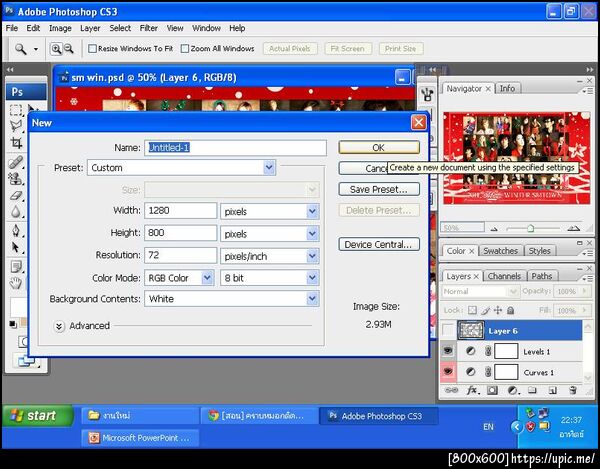This screenshot has width=600, height=469.
Task: Add a layer style with fx icon
Action: [x=473, y=390]
